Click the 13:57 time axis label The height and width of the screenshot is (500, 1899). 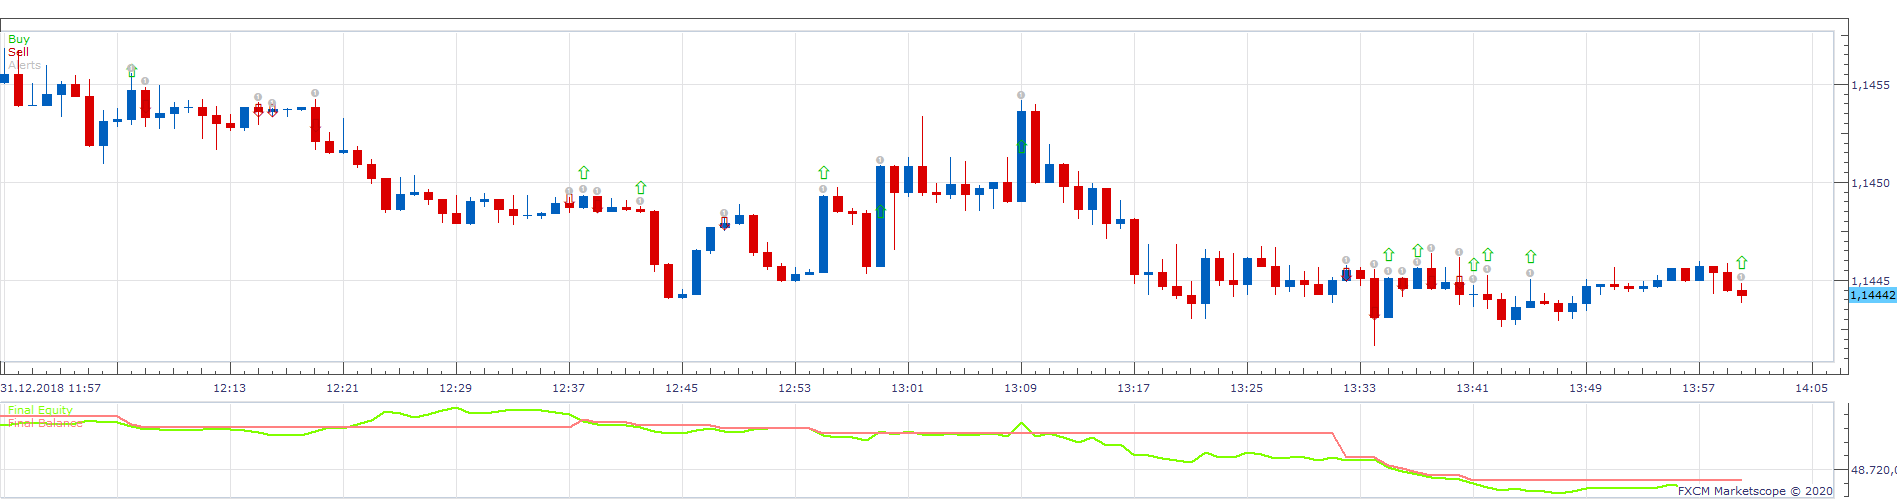pyautogui.click(x=1699, y=388)
